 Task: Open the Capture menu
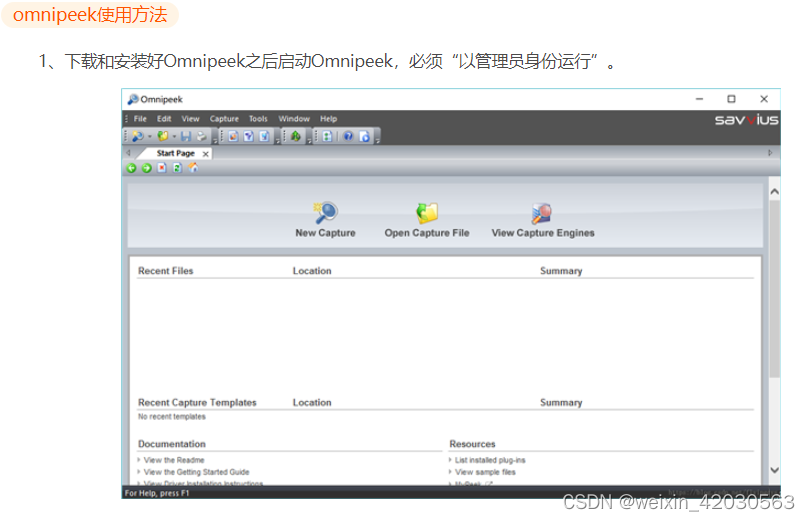pyautogui.click(x=224, y=118)
